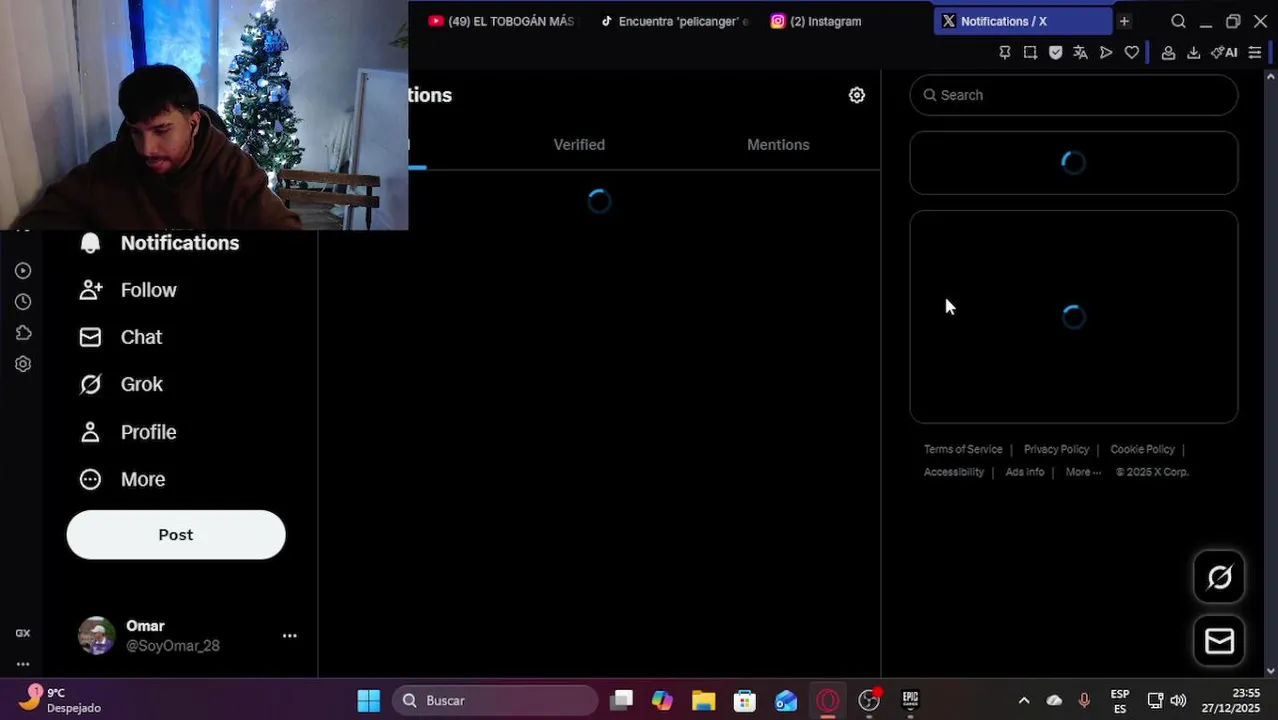Open Ads info footer link
The width and height of the screenshot is (1278, 720).
[1025, 472]
